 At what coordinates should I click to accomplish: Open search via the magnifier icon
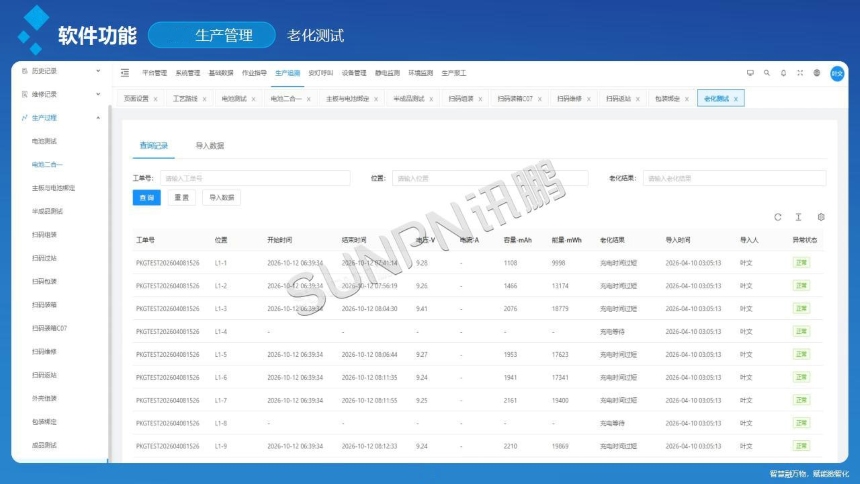[x=767, y=73]
